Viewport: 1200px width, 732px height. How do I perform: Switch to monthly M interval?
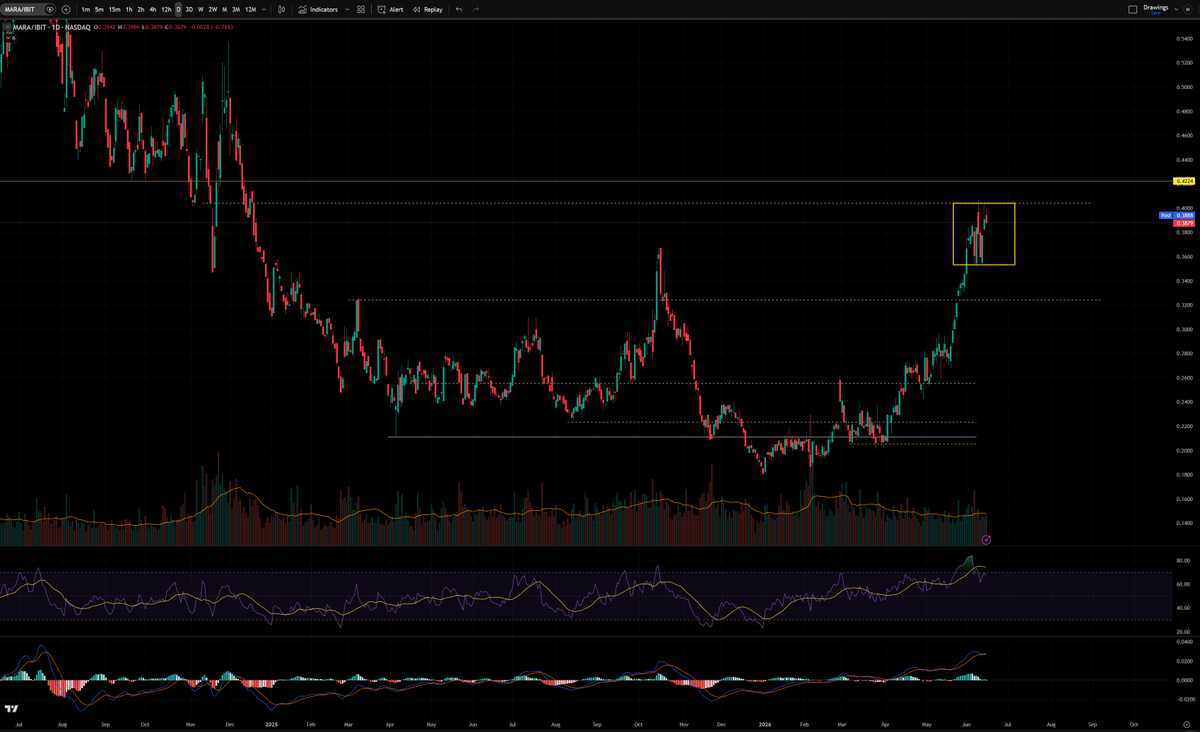click(224, 9)
